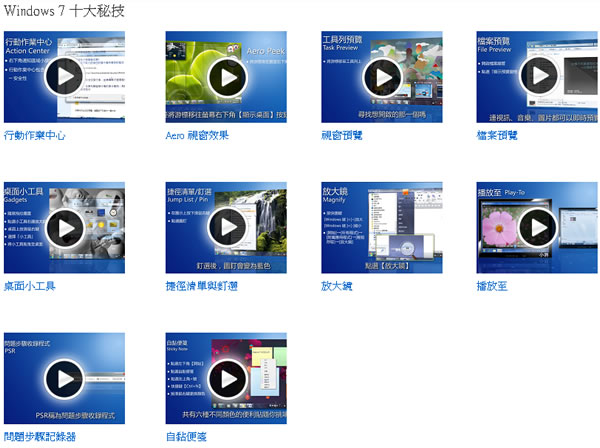Open the 桌面小工具 text link

[x=30, y=286]
